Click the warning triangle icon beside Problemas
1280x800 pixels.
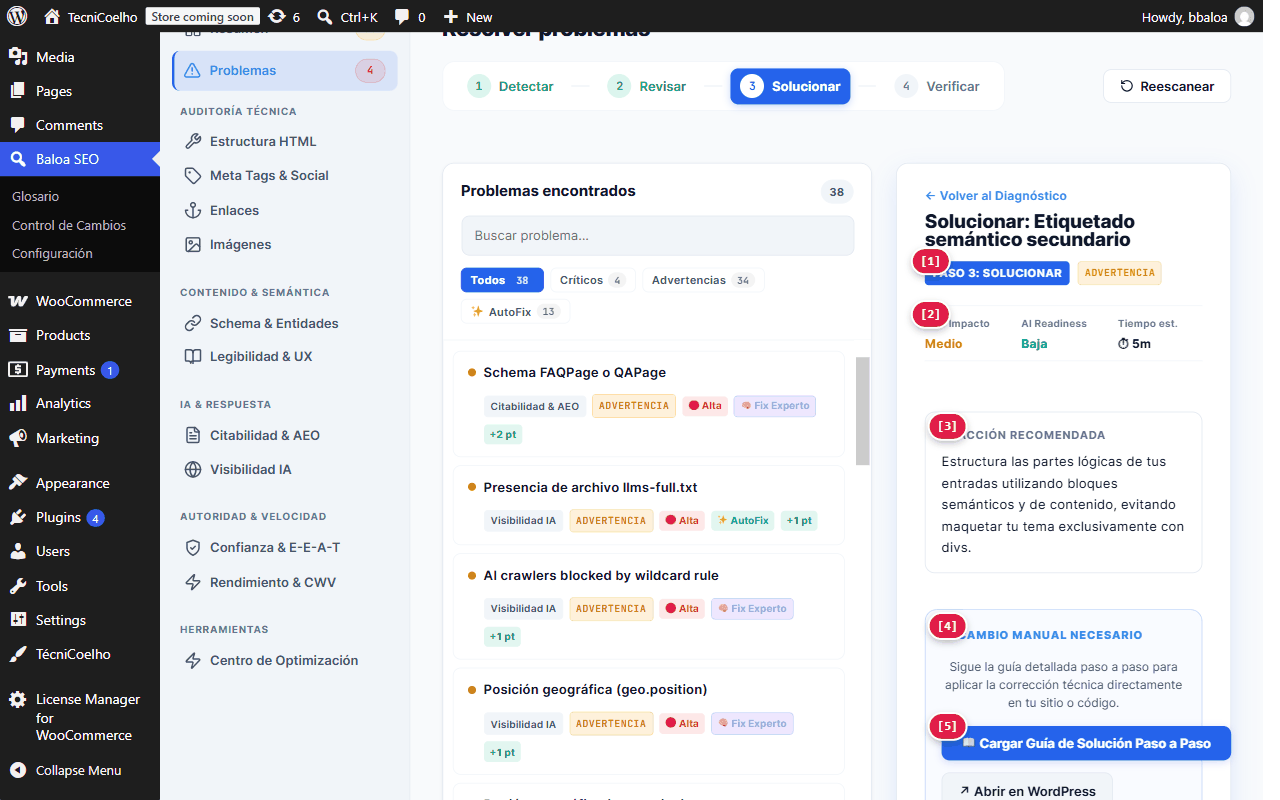[x=193, y=70]
